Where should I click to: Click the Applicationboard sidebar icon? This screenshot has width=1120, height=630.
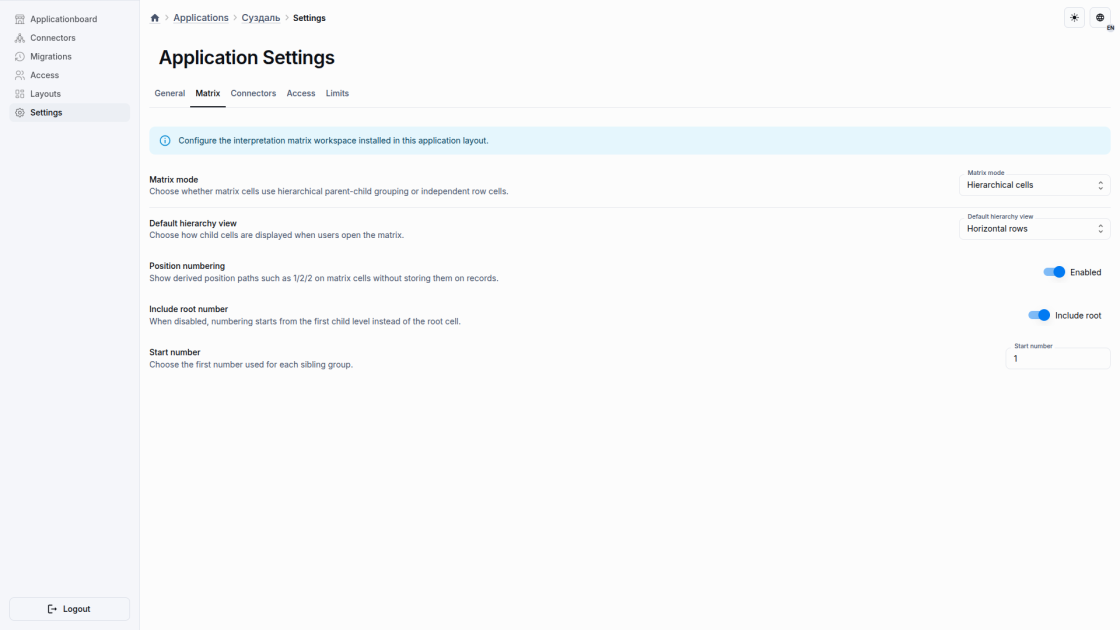pos(20,19)
